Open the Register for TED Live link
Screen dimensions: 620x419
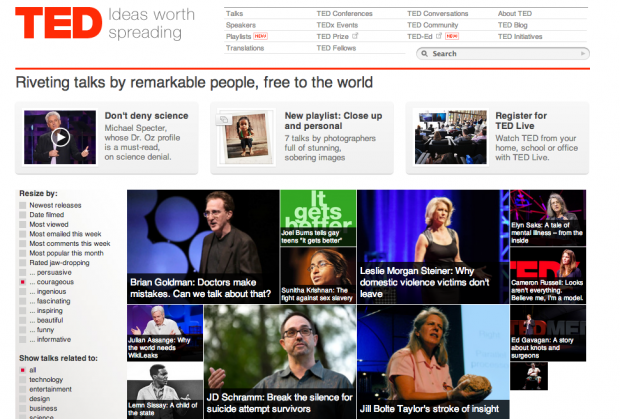click(521, 121)
